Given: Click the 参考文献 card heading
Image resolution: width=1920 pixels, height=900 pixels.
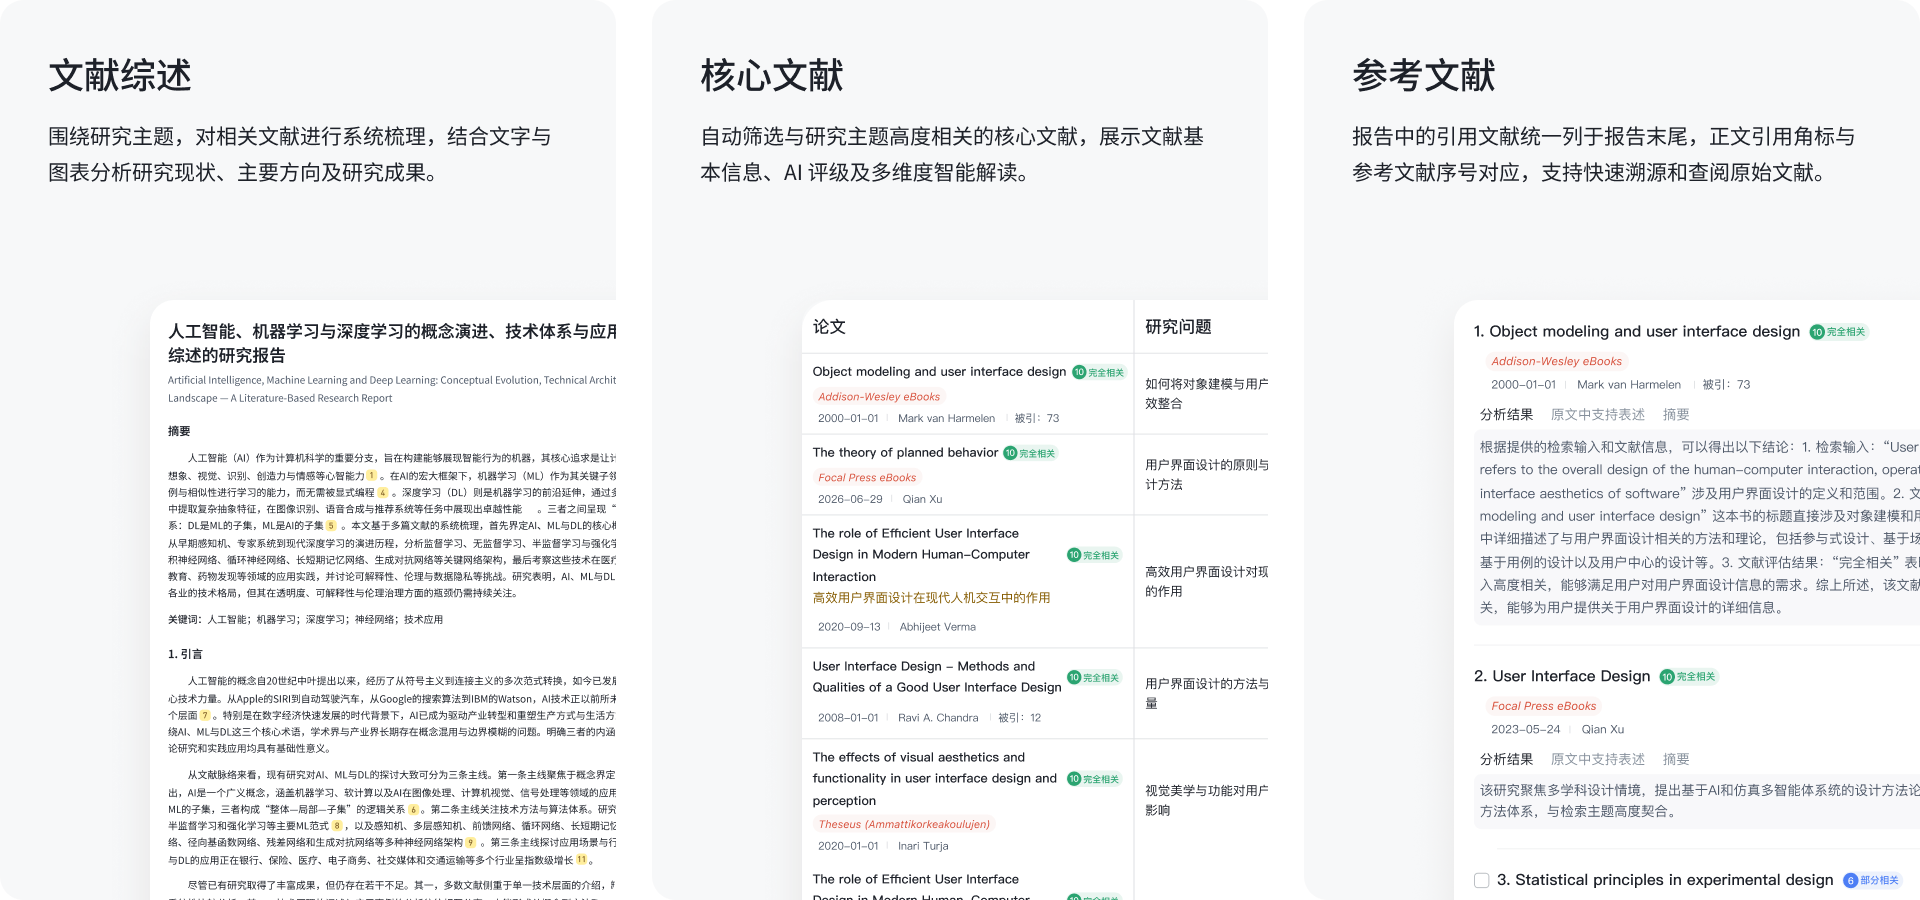Looking at the screenshot, I should 1424,76.
